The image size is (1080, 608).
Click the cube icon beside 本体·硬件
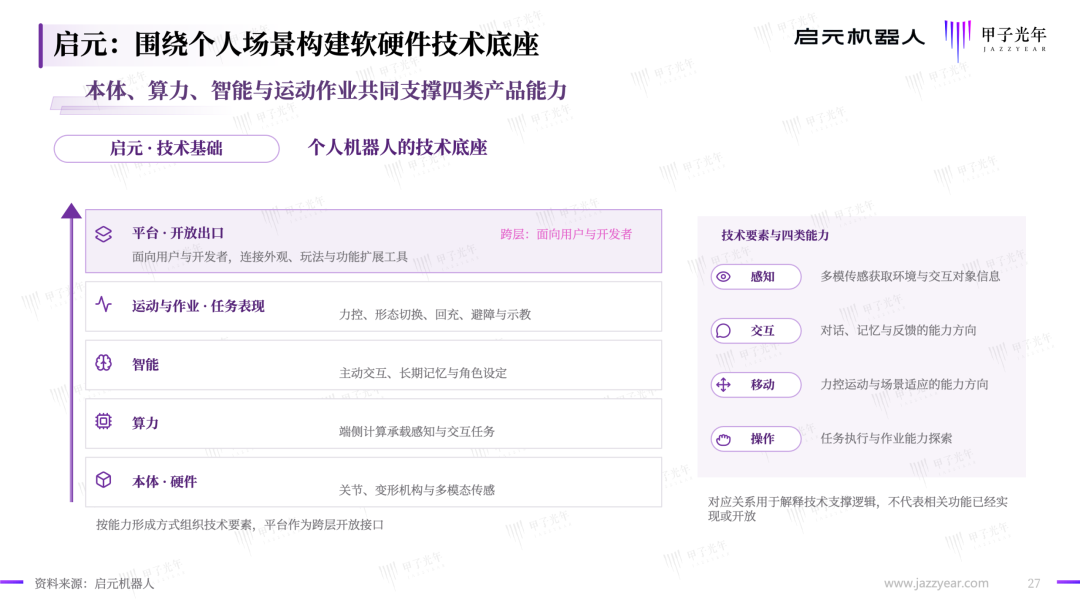103,480
